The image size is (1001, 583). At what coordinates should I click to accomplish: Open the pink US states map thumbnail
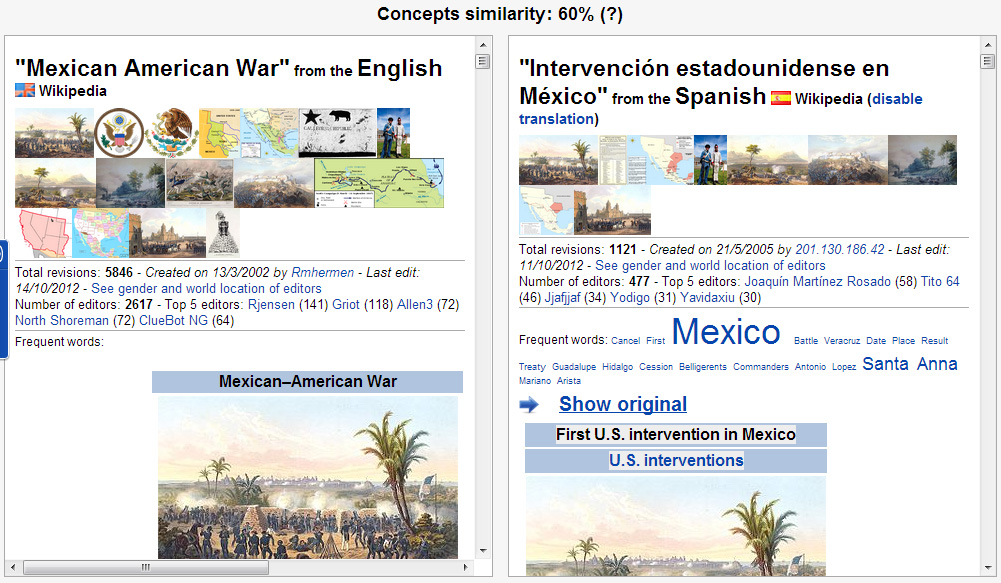[x=43, y=233]
